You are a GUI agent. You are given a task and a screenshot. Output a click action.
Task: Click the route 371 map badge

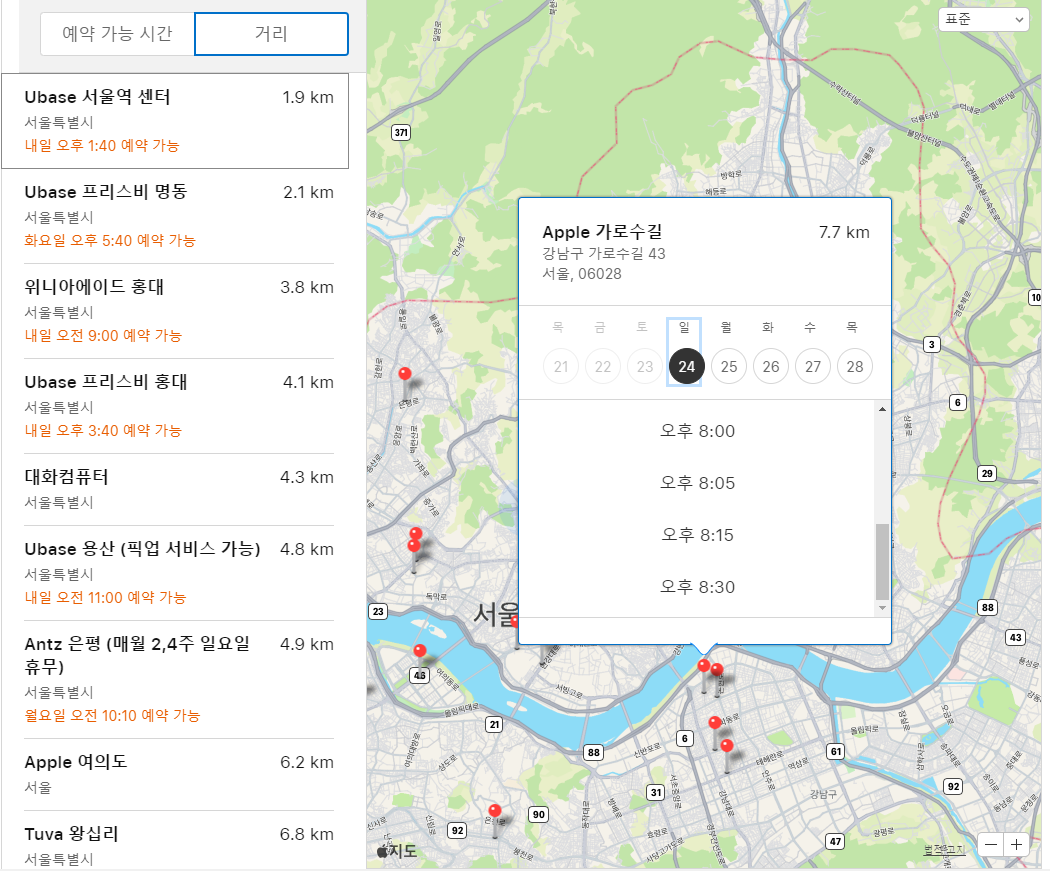click(x=401, y=133)
